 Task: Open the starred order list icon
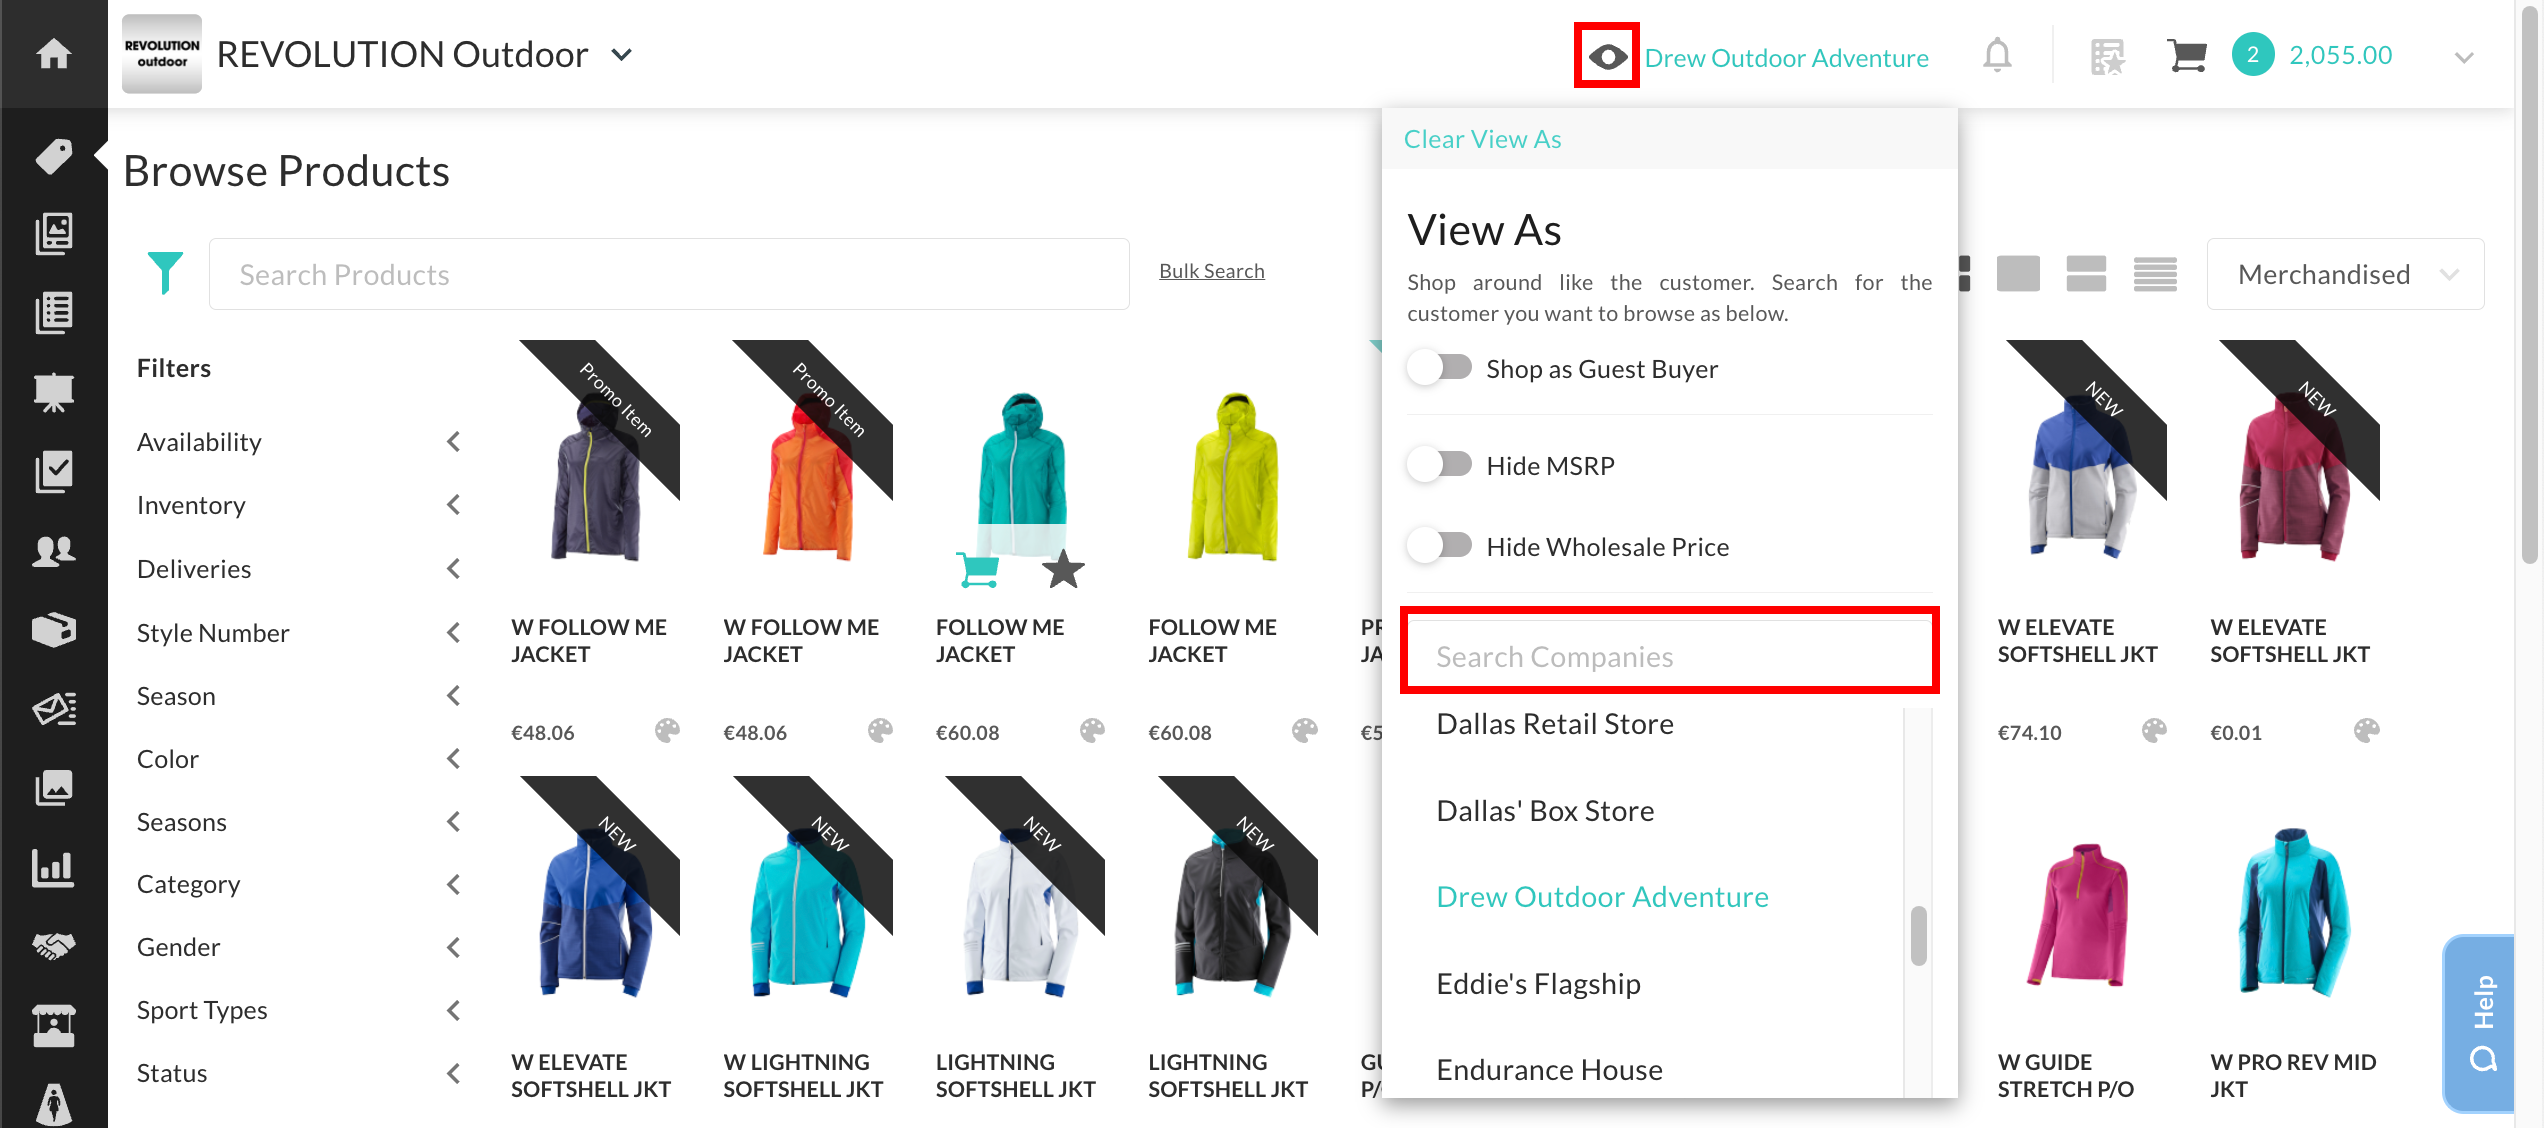(2107, 56)
